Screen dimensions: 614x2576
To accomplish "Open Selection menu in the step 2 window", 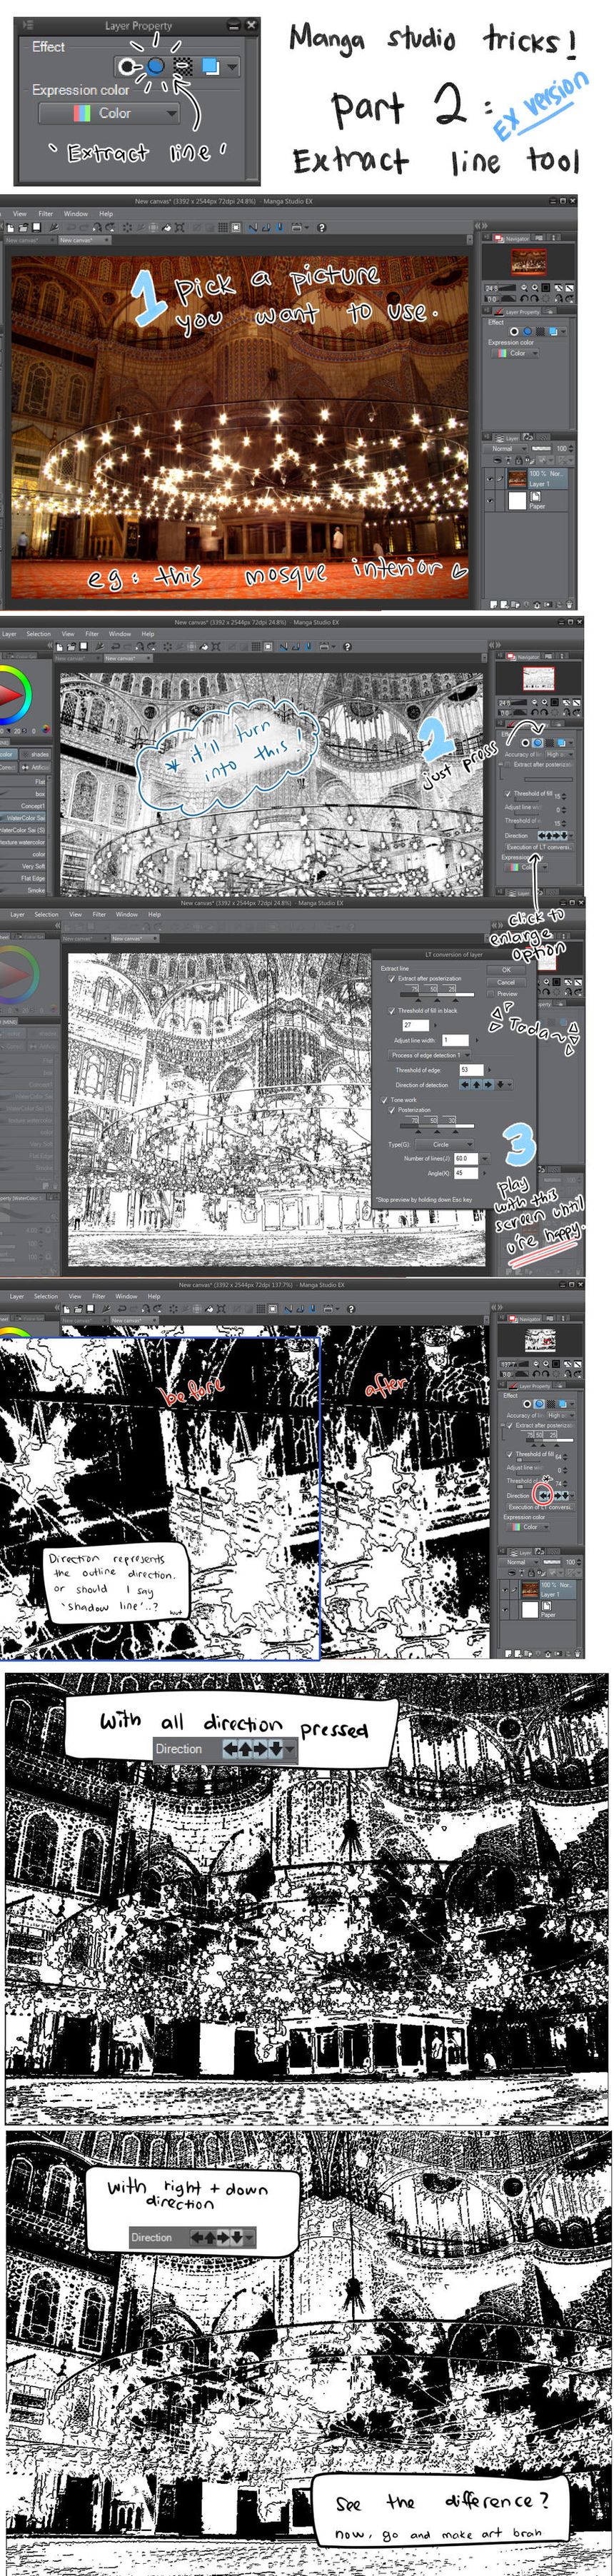I will 39,633.
